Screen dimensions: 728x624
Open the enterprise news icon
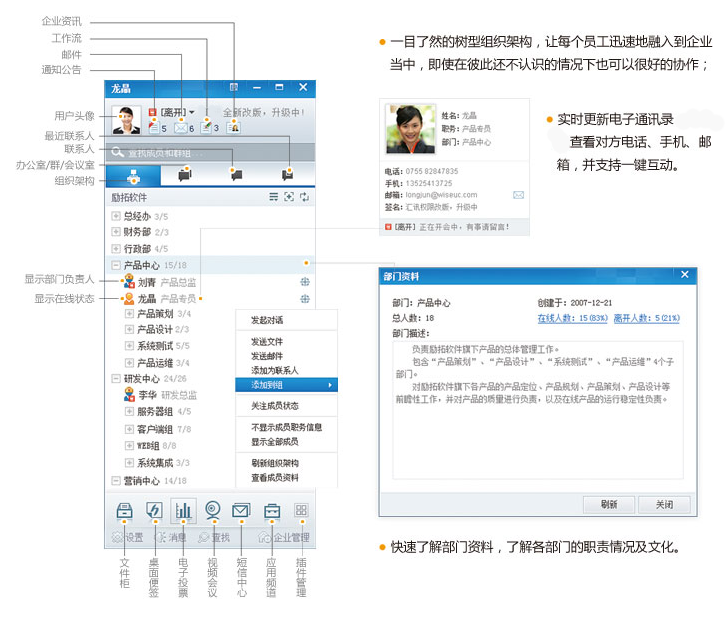[x=233, y=127]
